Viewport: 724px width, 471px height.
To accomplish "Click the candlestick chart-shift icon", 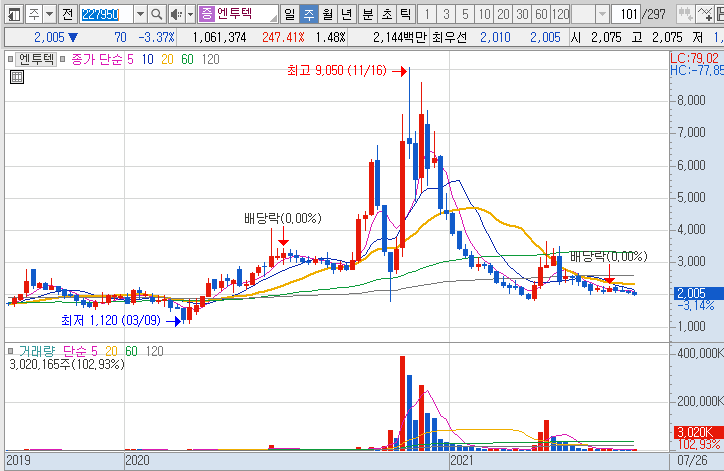I will (685, 14).
